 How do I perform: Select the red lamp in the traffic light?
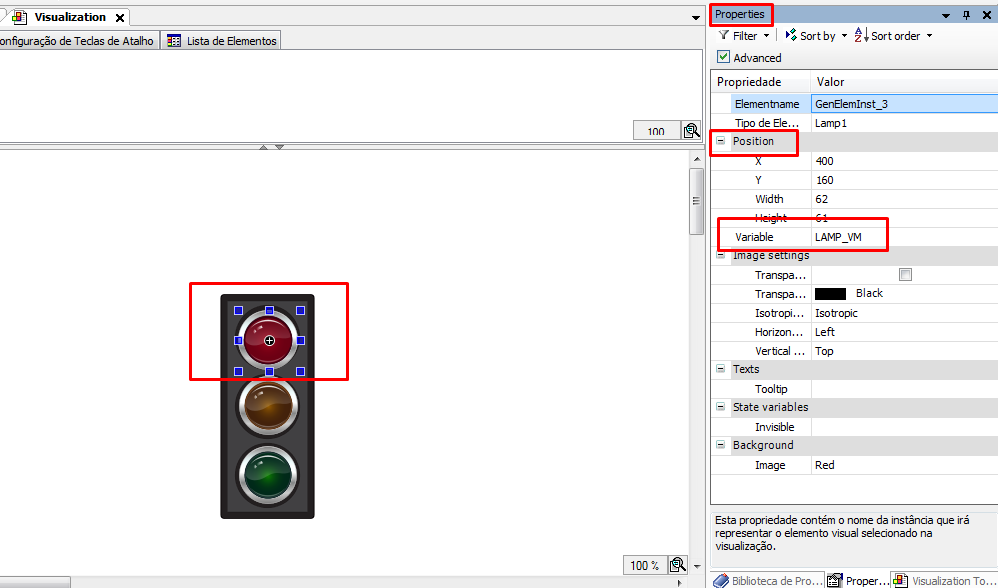[268, 341]
